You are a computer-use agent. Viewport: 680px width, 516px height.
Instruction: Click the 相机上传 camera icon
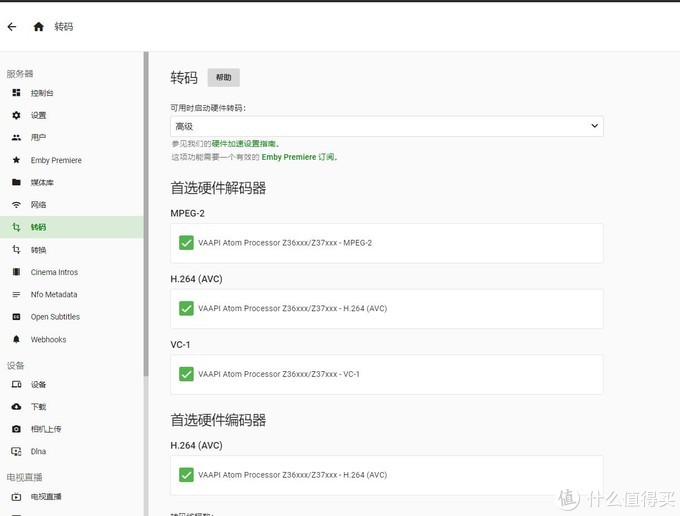pyautogui.click(x=16, y=429)
